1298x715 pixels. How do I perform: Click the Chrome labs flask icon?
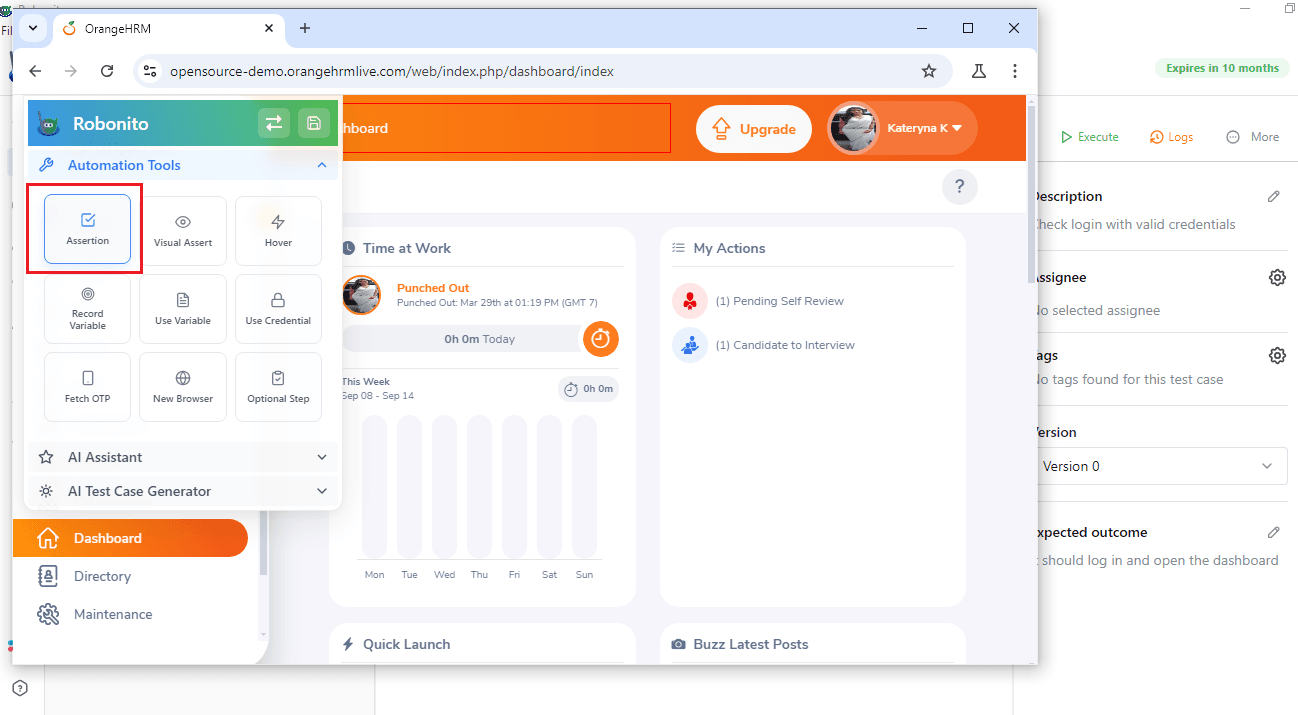pyautogui.click(x=979, y=71)
